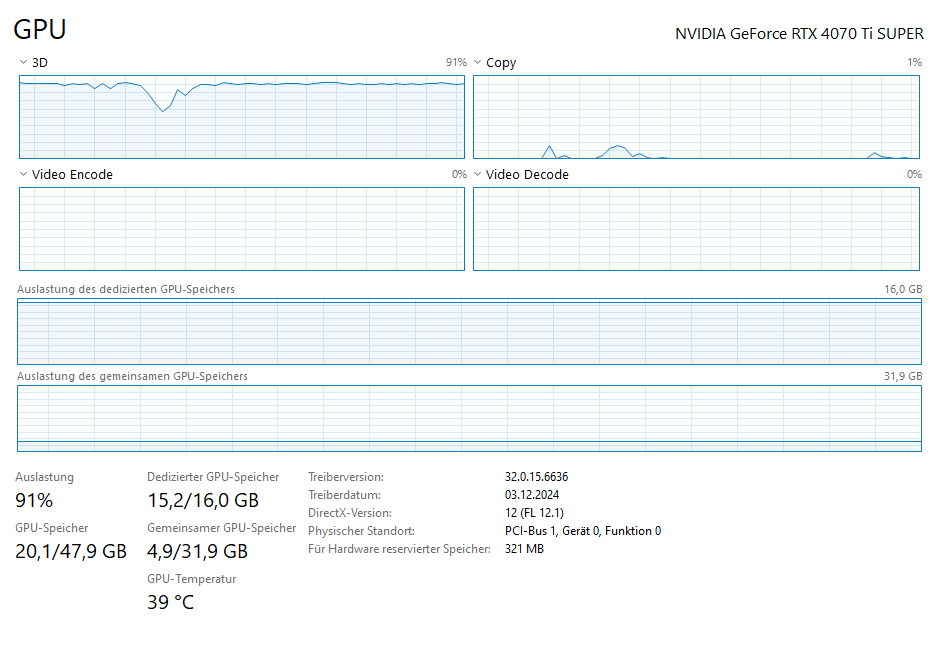
Task: Click the 'Dedizierter GPU-Speicher' stat label
Action: pyautogui.click(x=213, y=477)
